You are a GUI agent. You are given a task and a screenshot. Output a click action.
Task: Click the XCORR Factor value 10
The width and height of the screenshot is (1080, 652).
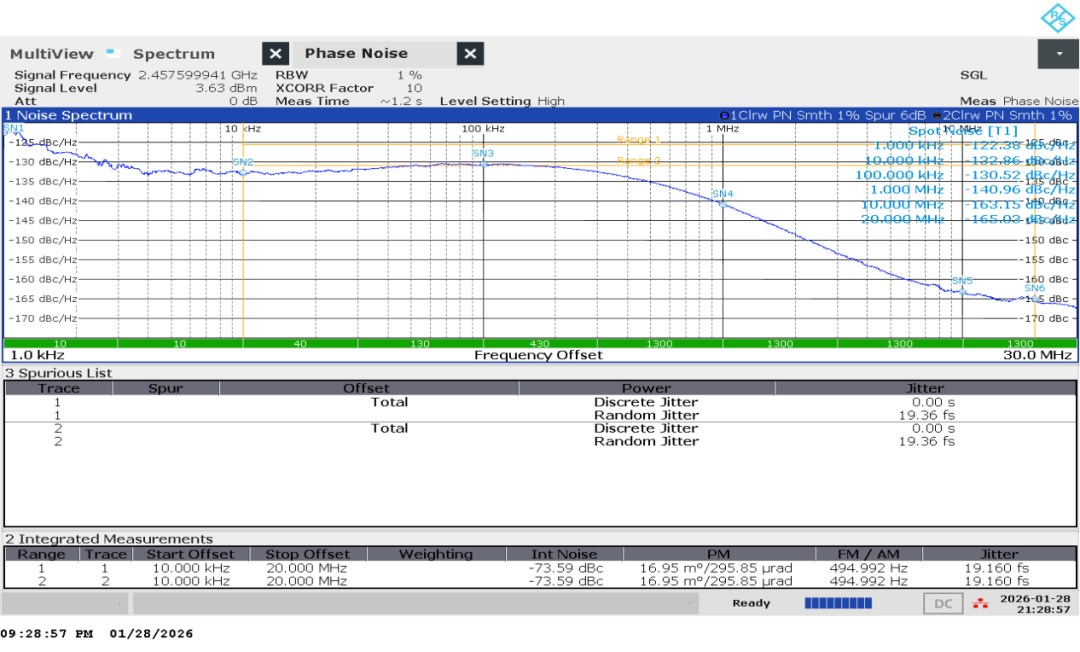(x=414, y=88)
